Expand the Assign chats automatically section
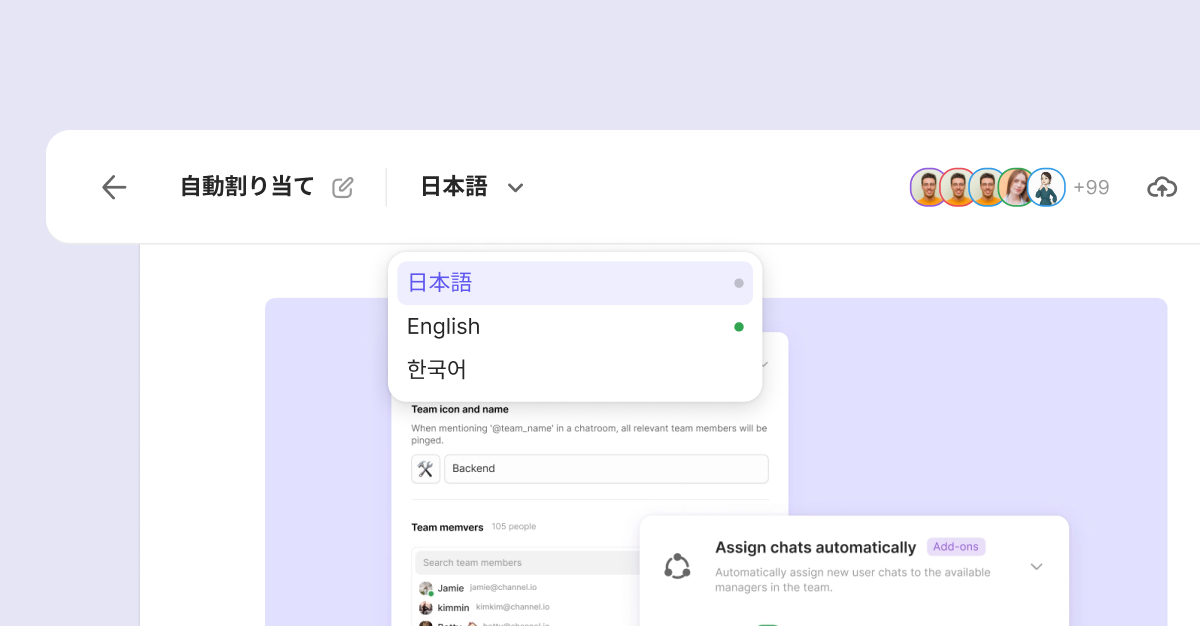Image resolution: width=1200 pixels, height=626 pixels. [x=1036, y=567]
